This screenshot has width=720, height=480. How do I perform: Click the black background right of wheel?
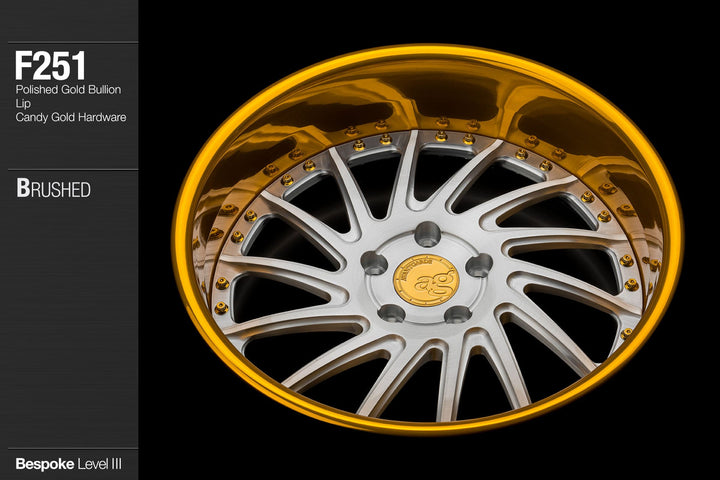(x=700, y=240)
